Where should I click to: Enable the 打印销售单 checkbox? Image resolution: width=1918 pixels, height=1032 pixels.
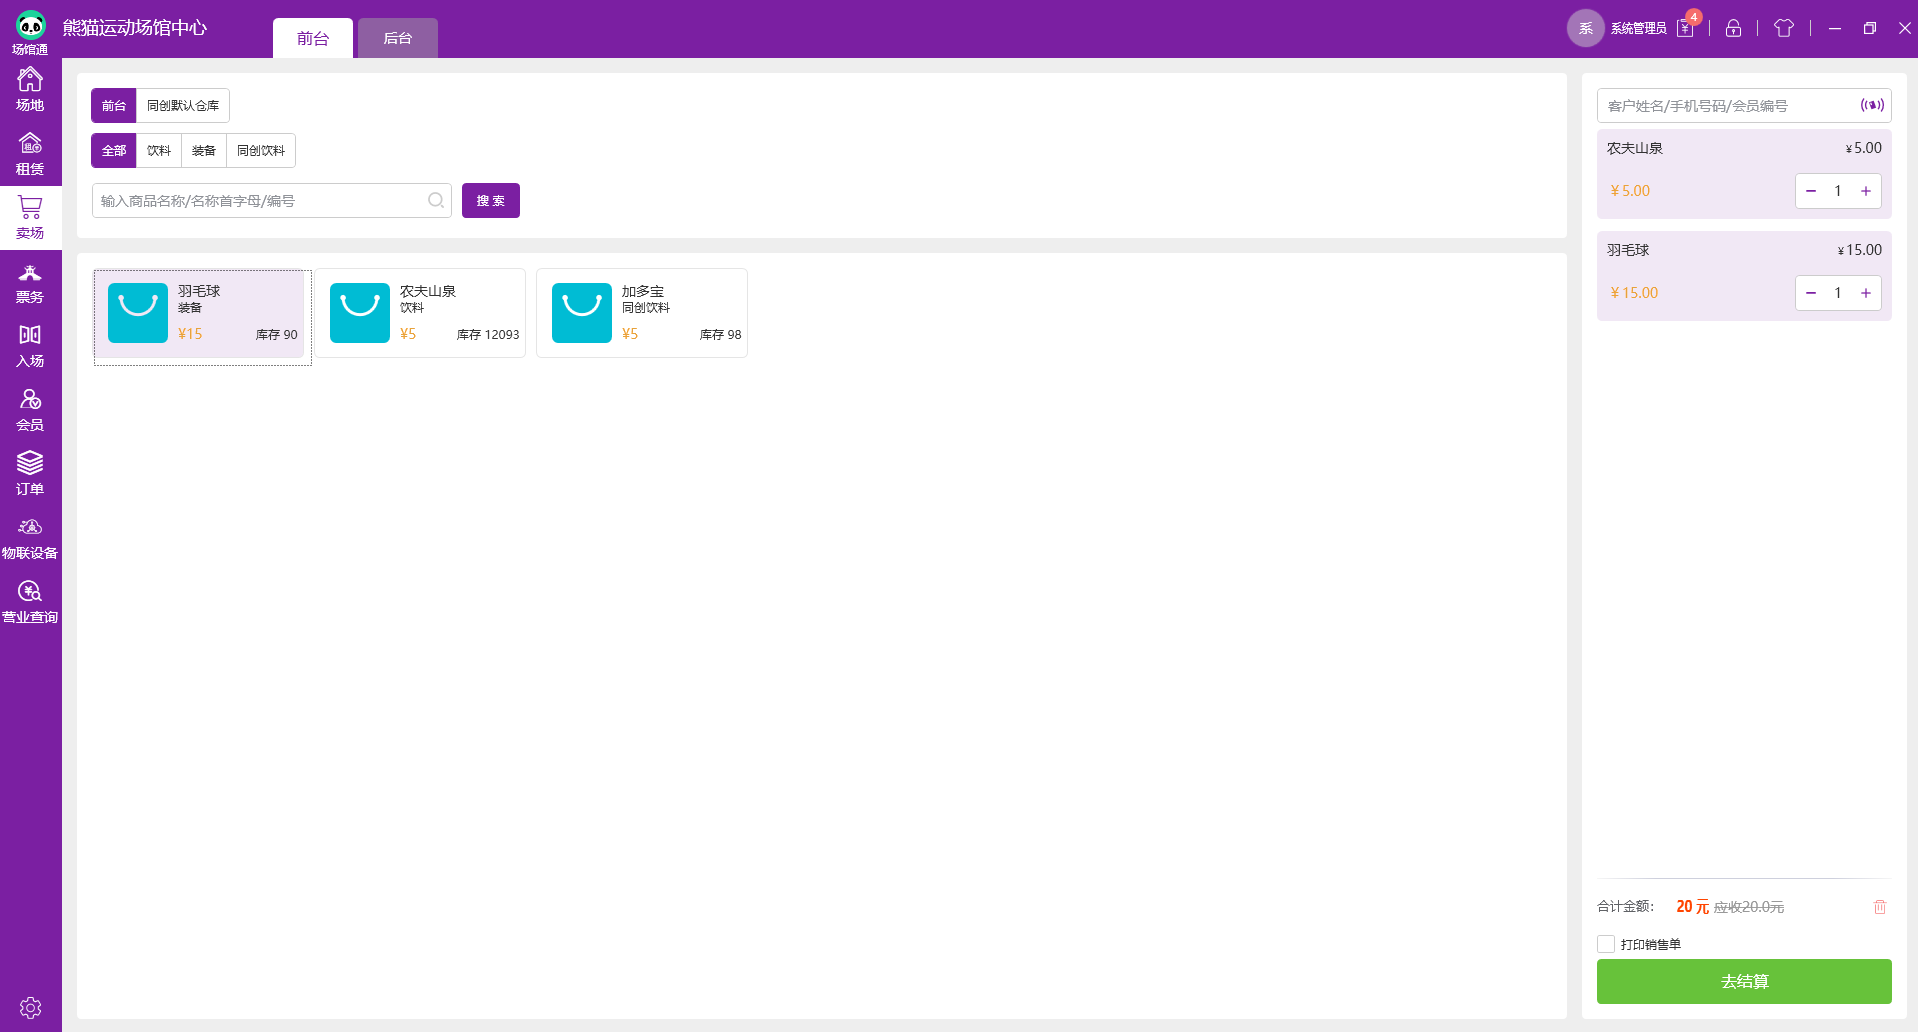[1606, 944]
